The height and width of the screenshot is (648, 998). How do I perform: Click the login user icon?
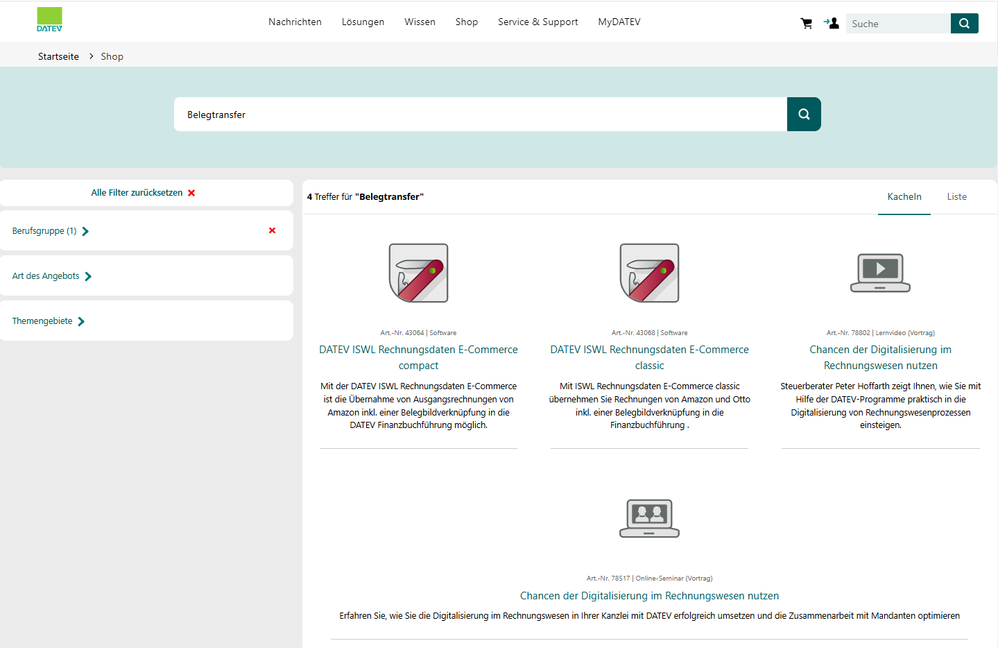(831, 23)
